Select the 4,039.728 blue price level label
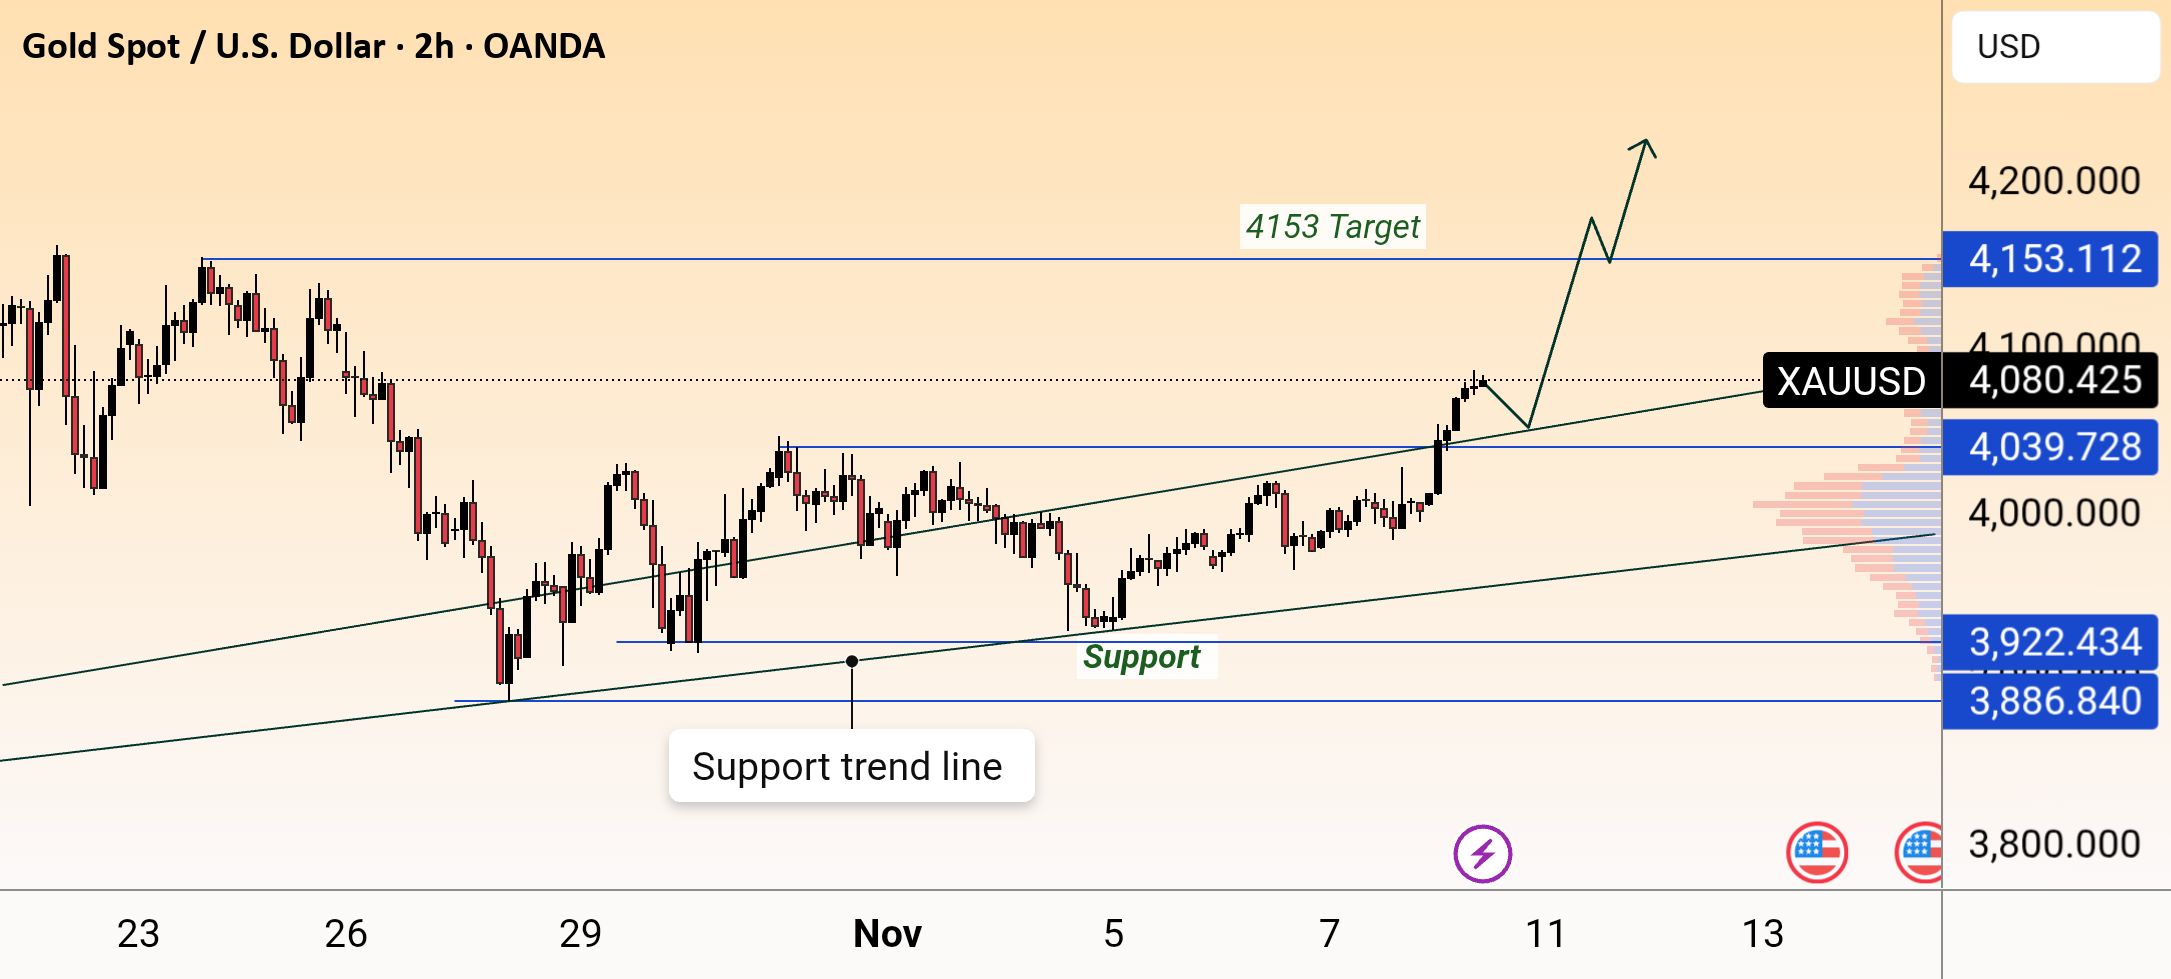2171x979 pixels. point(2050,447)
